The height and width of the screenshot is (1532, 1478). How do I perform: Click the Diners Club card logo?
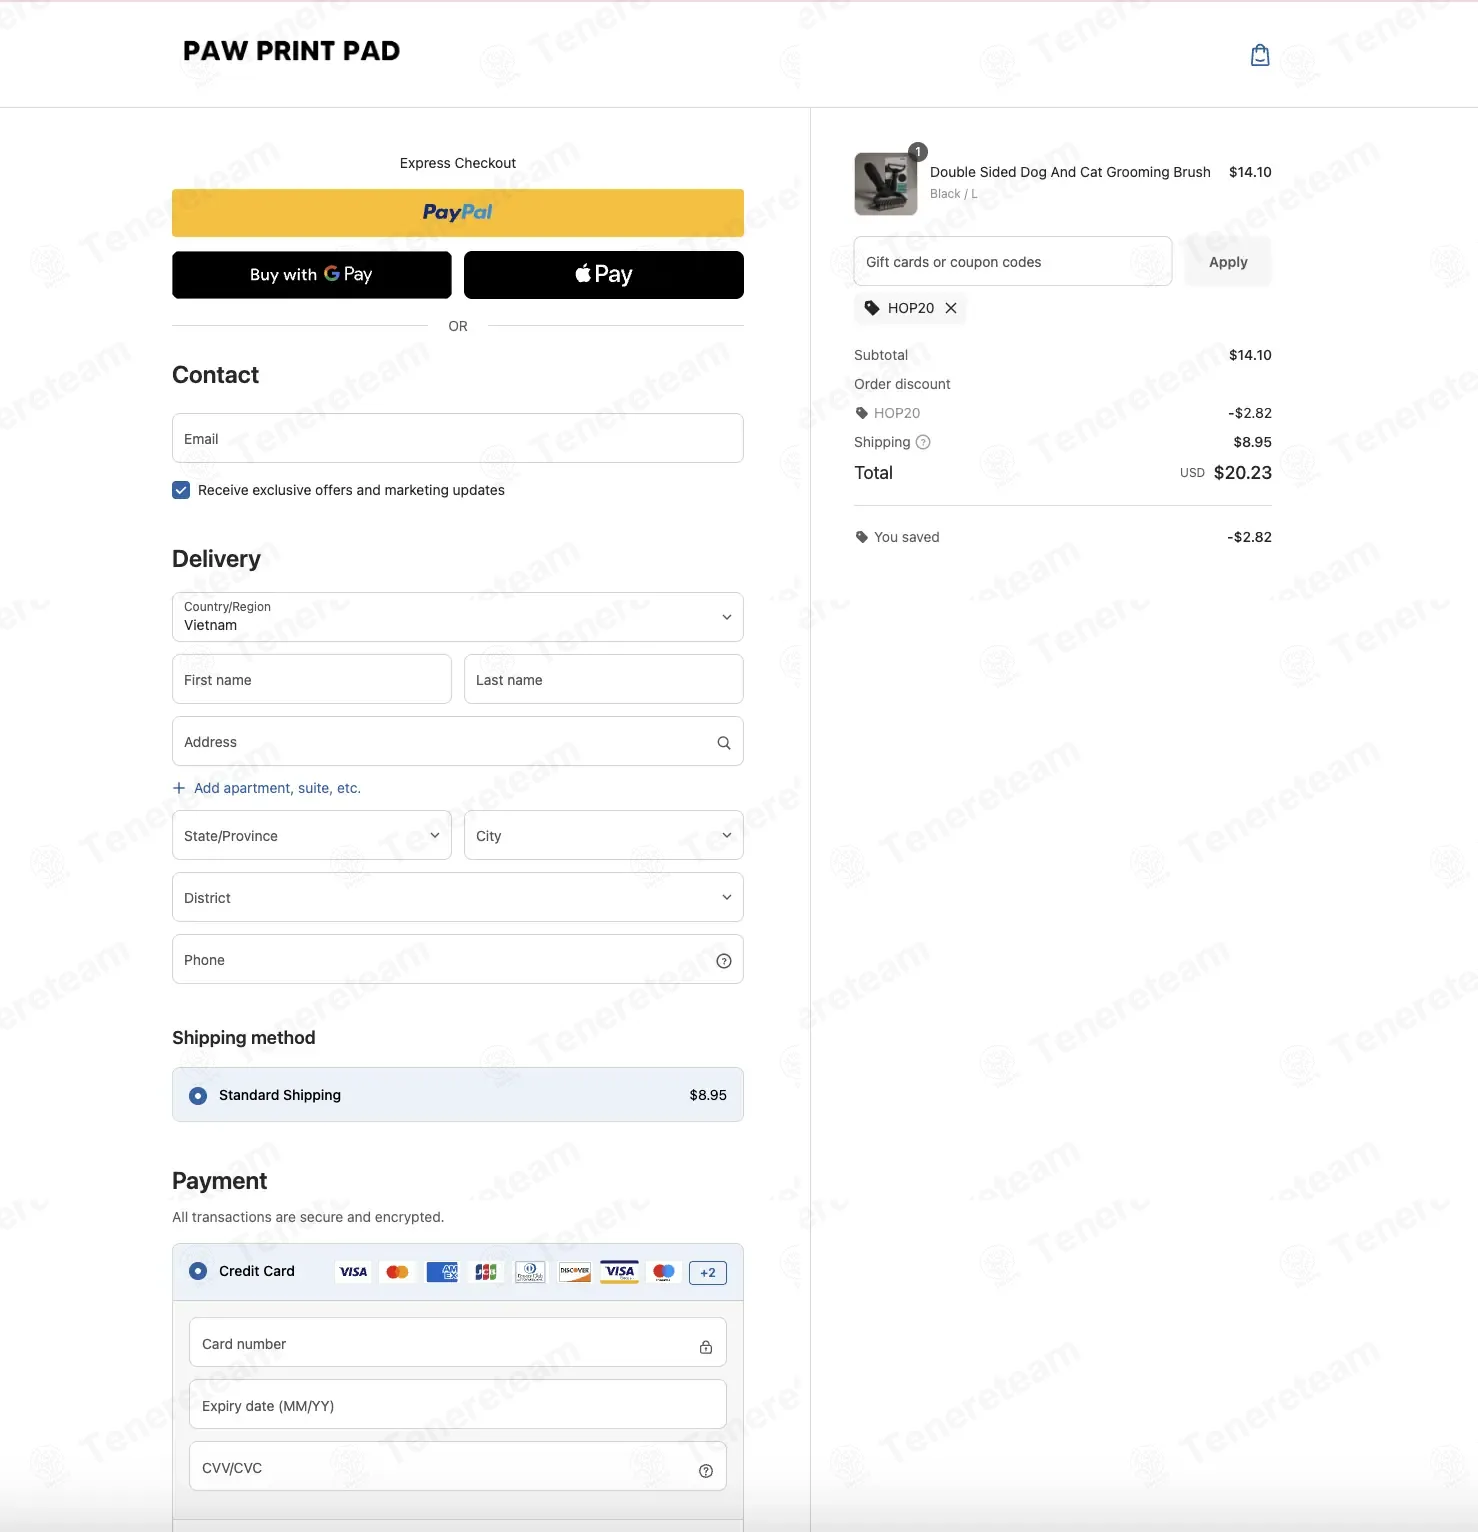[x=530, y=1272]
